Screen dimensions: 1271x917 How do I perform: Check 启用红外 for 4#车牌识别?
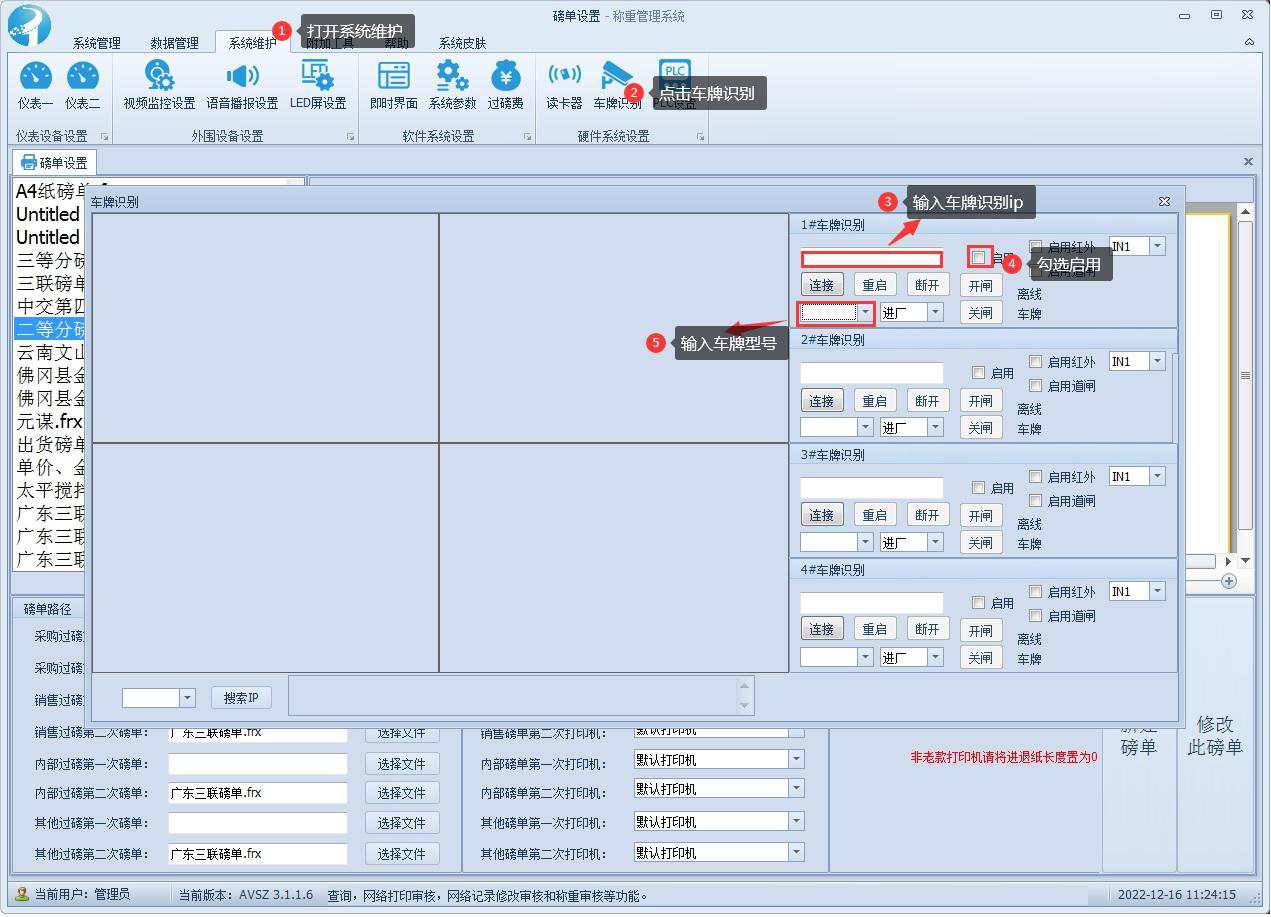tap(1036, 591)
